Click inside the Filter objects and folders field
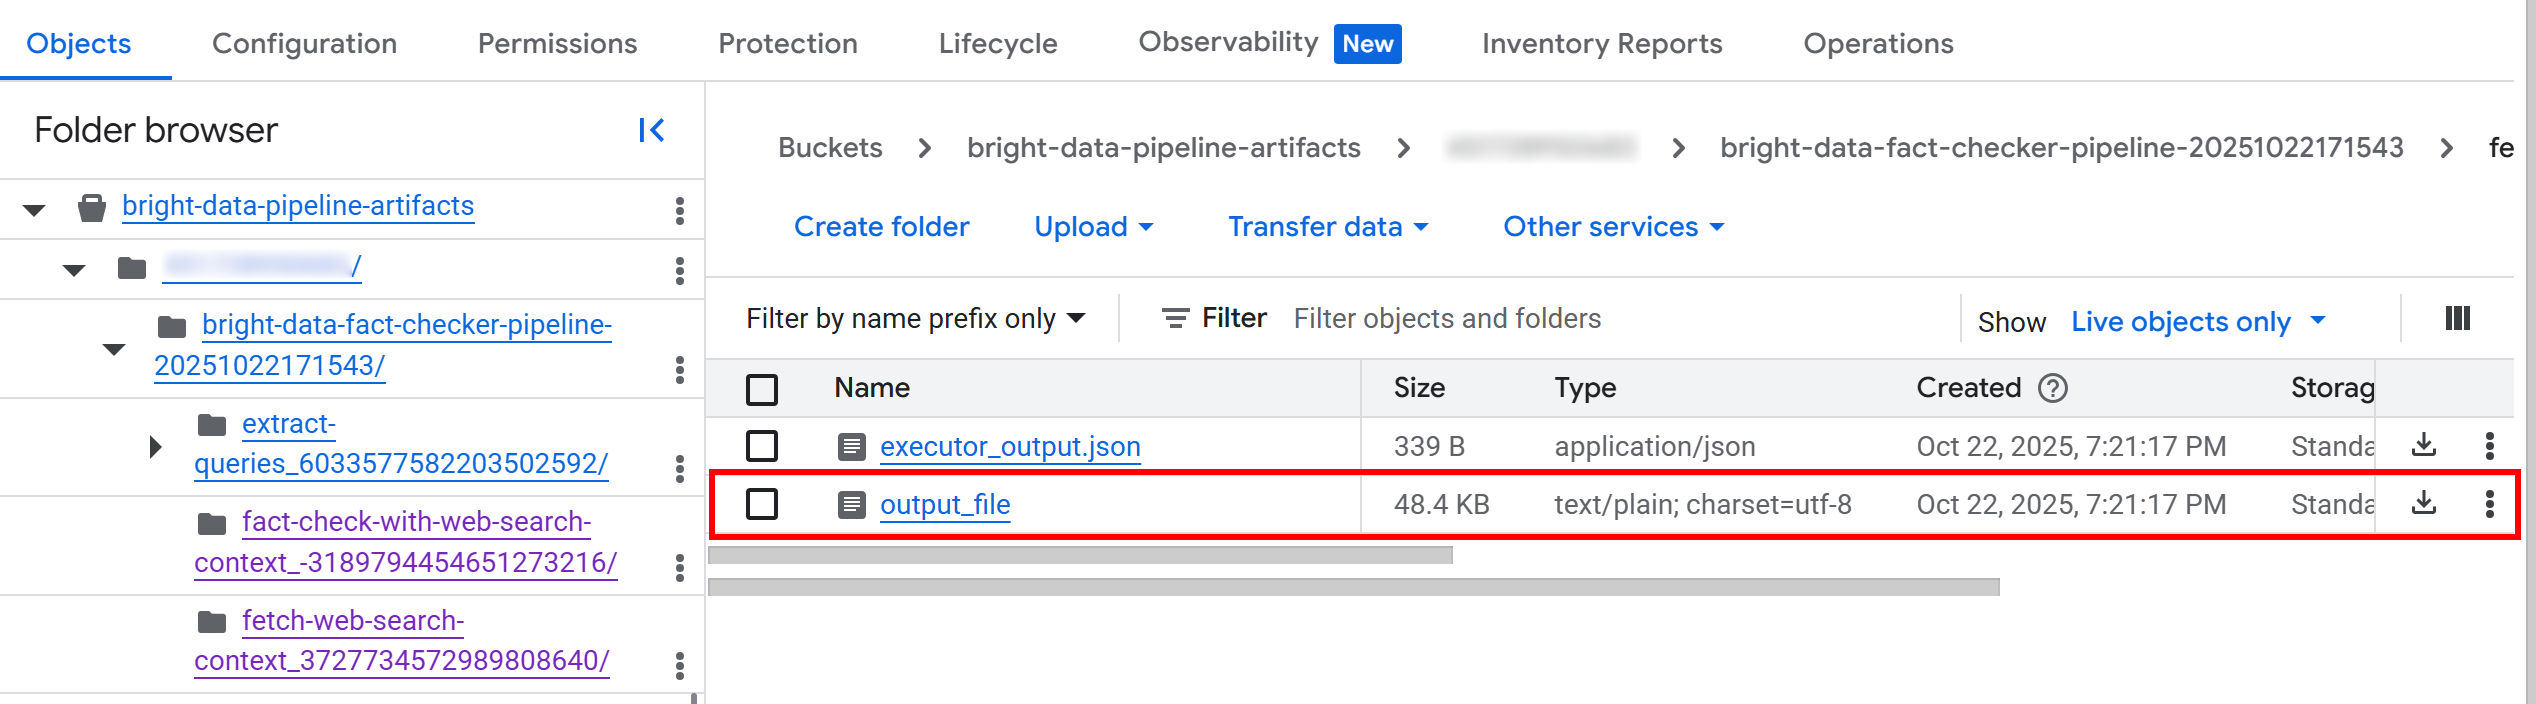 [1448, 318]
